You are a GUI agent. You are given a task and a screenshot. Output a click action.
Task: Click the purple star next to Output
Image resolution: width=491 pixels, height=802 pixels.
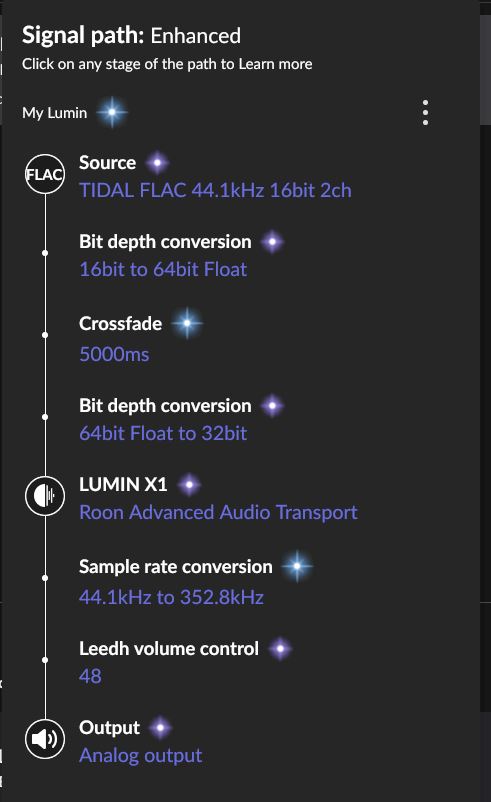click(x=161, y=727)
